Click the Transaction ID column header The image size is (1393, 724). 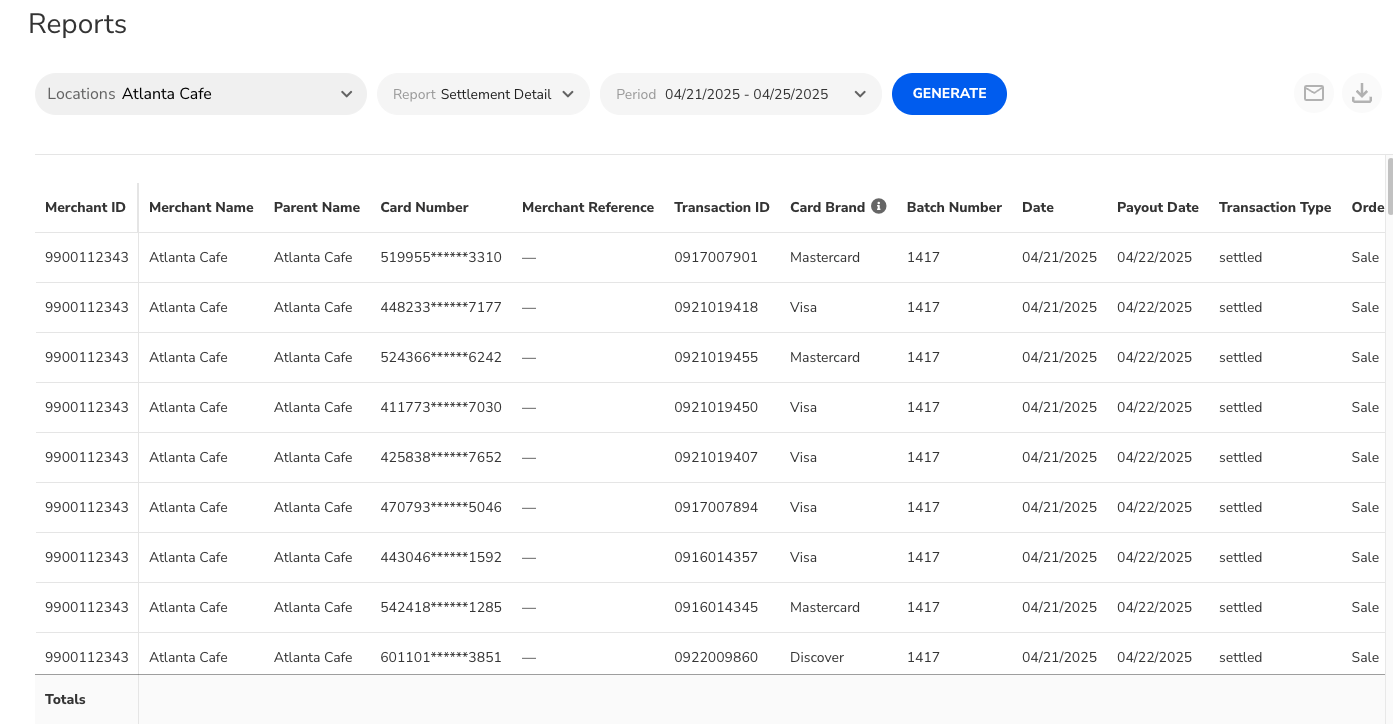[x=721, y=207]
